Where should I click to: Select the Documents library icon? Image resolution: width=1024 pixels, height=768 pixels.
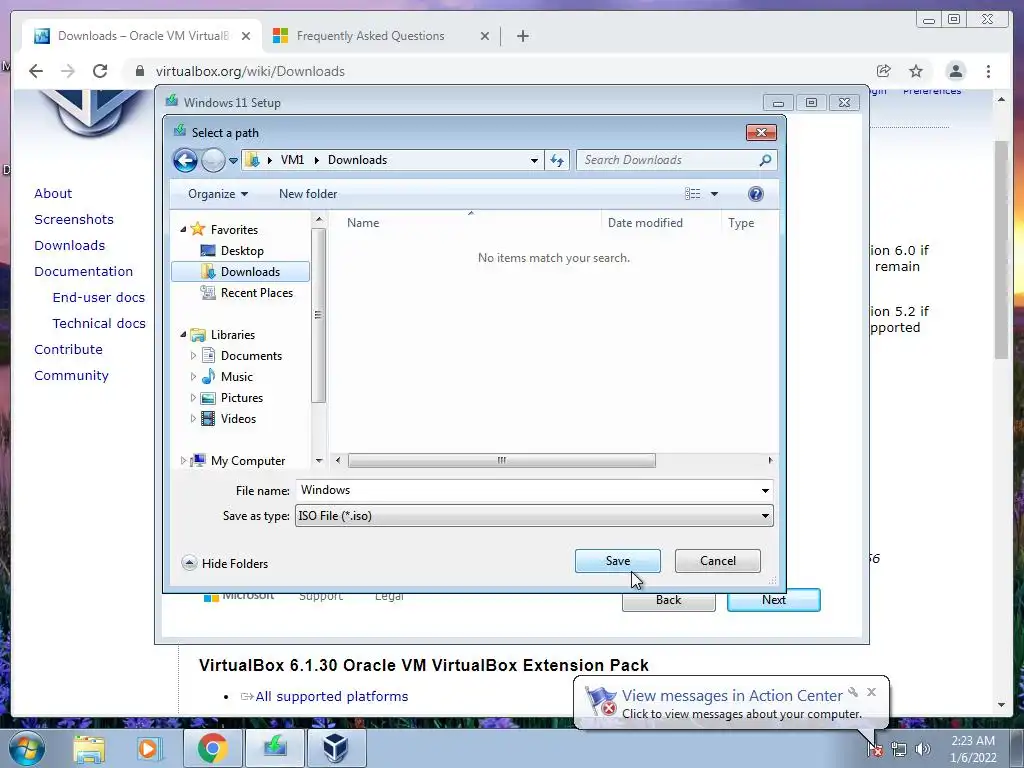[208, 355]
